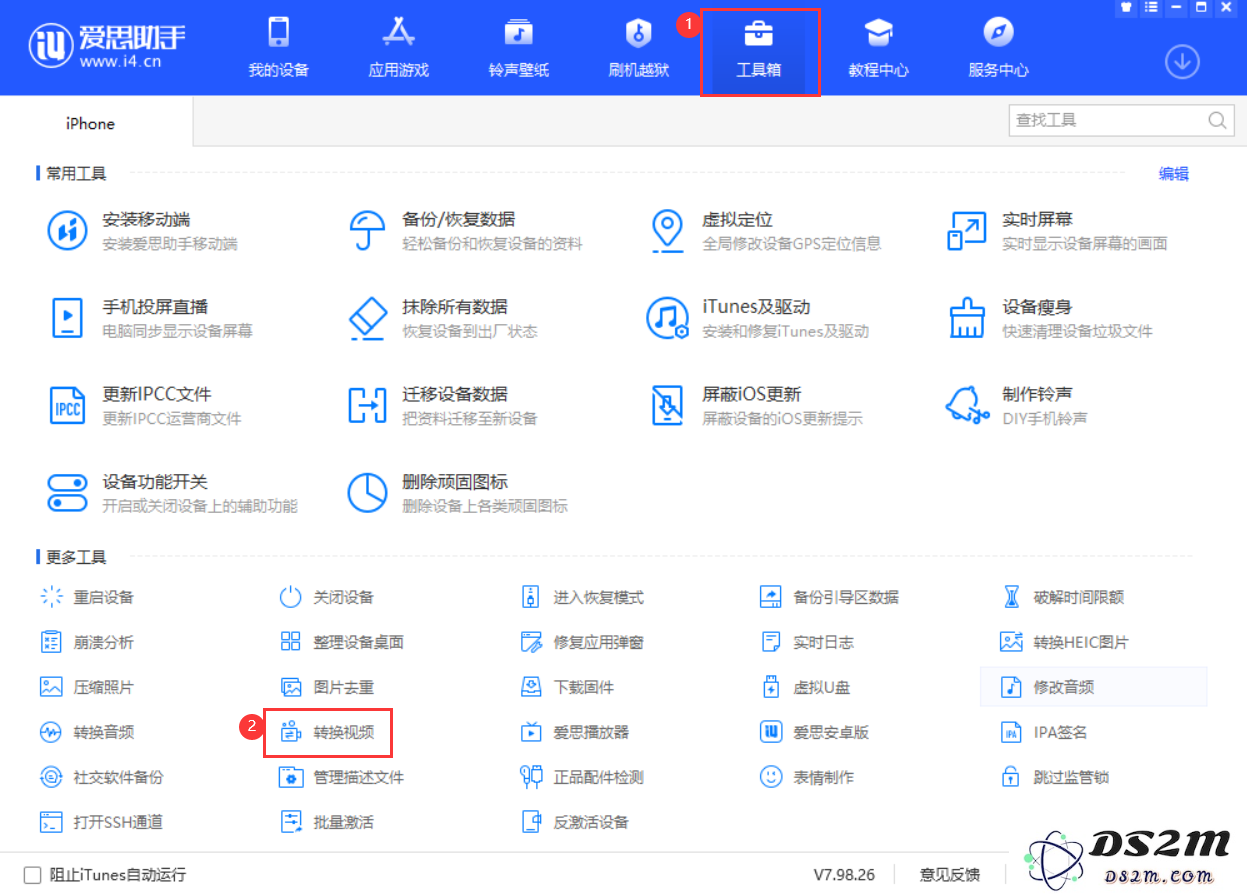Switch to the 工具箱 toolbox section
The width and height of the screenshot is (1247, 894).
759,48
